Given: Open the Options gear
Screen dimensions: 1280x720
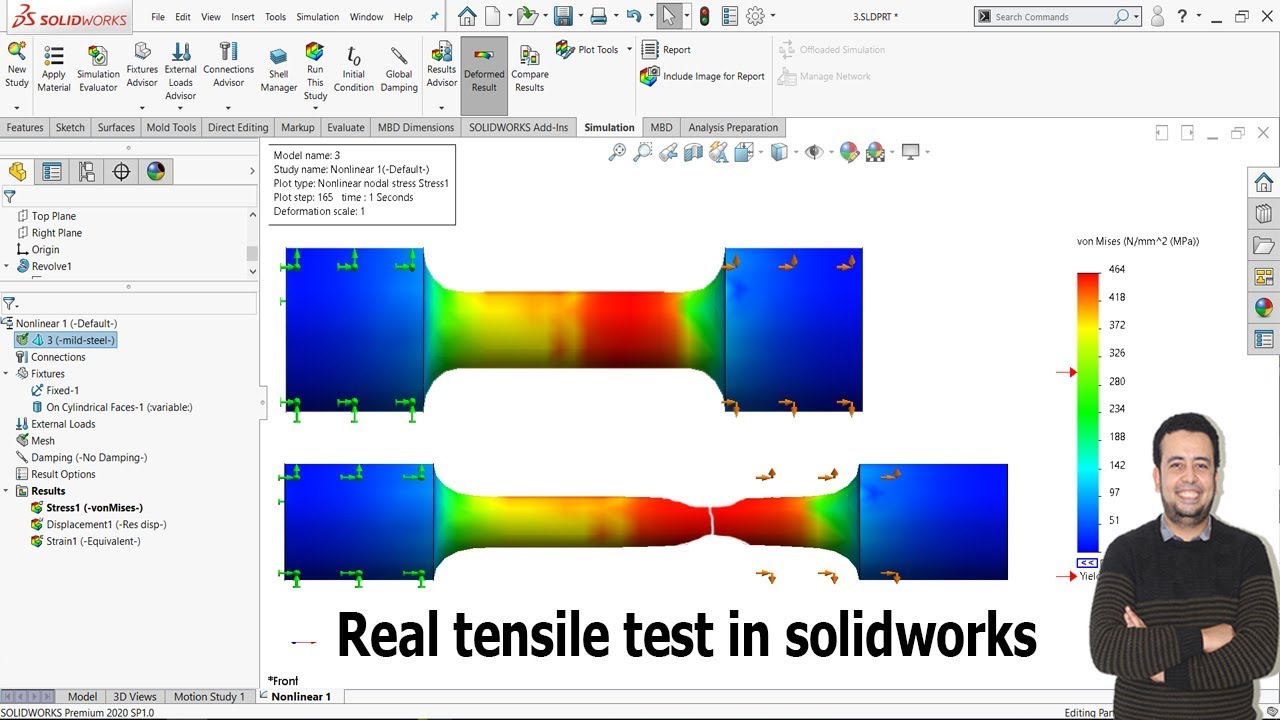Looking at the screenshot, I should coord(756,16).
